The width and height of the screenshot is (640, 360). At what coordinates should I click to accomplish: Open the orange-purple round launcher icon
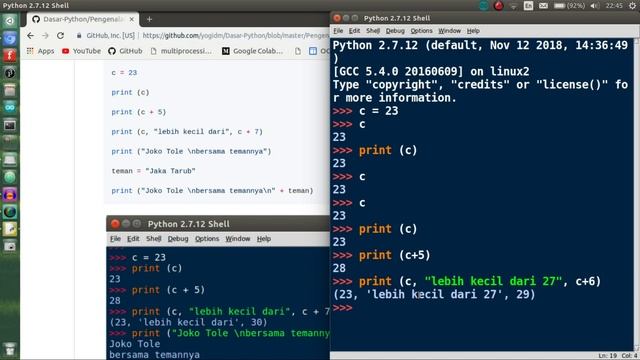click(x=10, y=195)
